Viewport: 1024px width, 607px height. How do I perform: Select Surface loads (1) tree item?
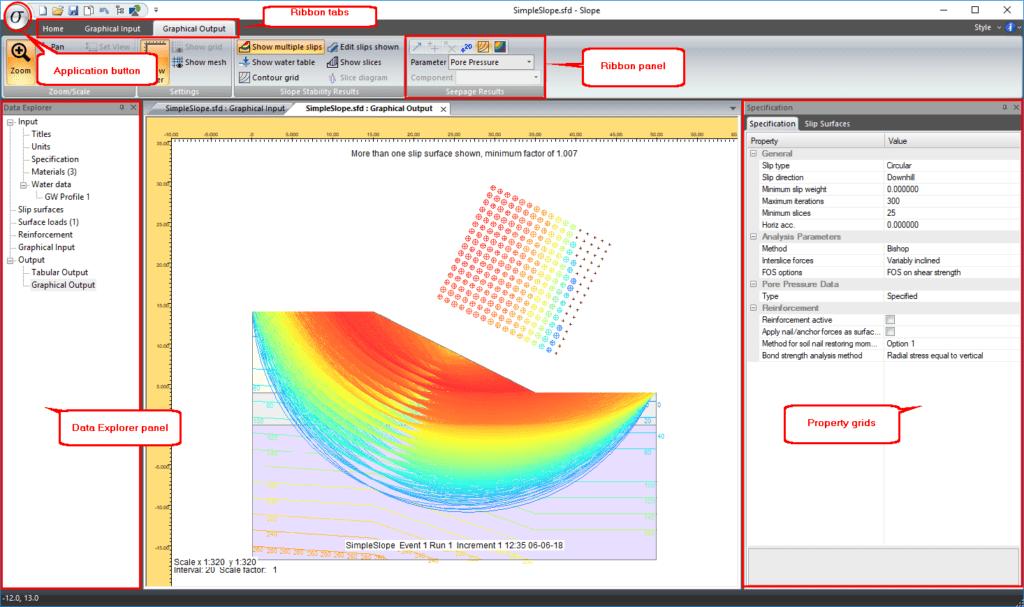click(x=48, y=222)
